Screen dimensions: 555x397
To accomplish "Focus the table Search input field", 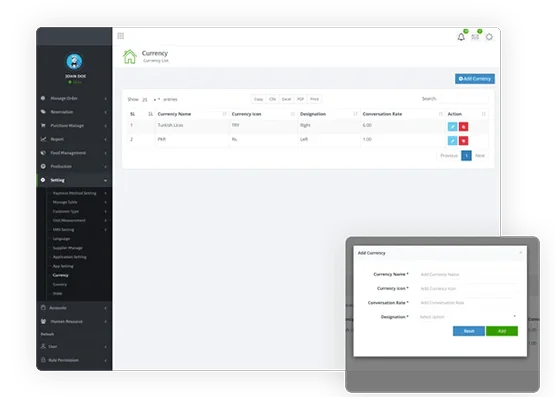I will click(x=463, y=99).
